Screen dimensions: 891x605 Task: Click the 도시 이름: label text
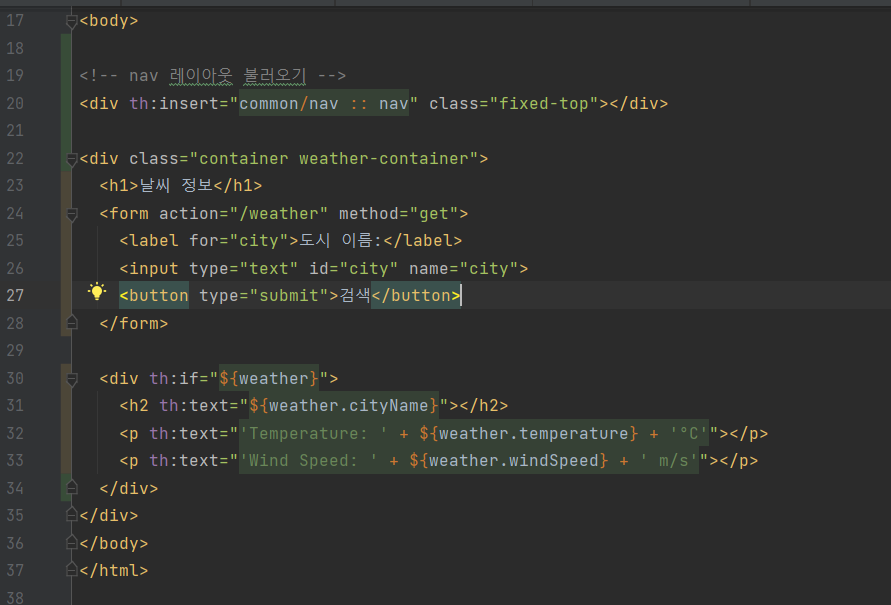pyautogui.click(x=341, y=241)
